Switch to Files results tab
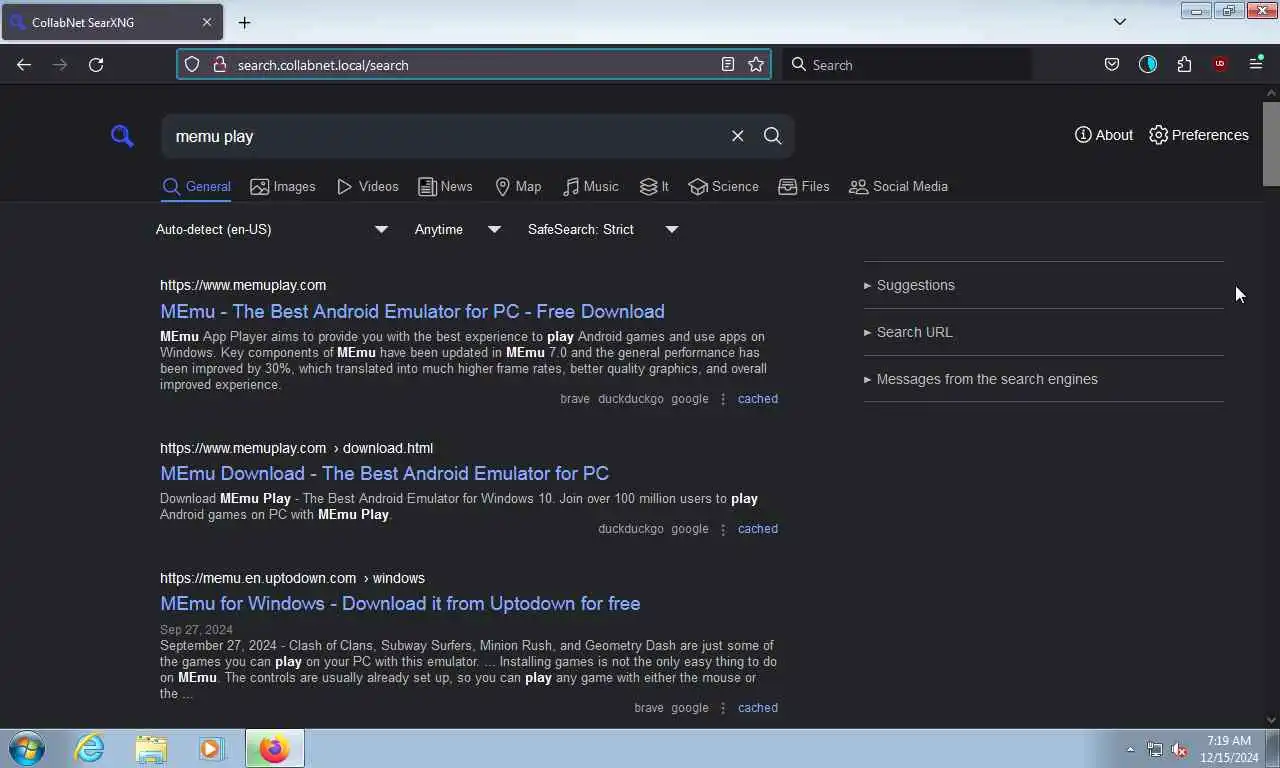Image resolution: width=1280 pixels, height=768 pixels. tap(804, 186)
